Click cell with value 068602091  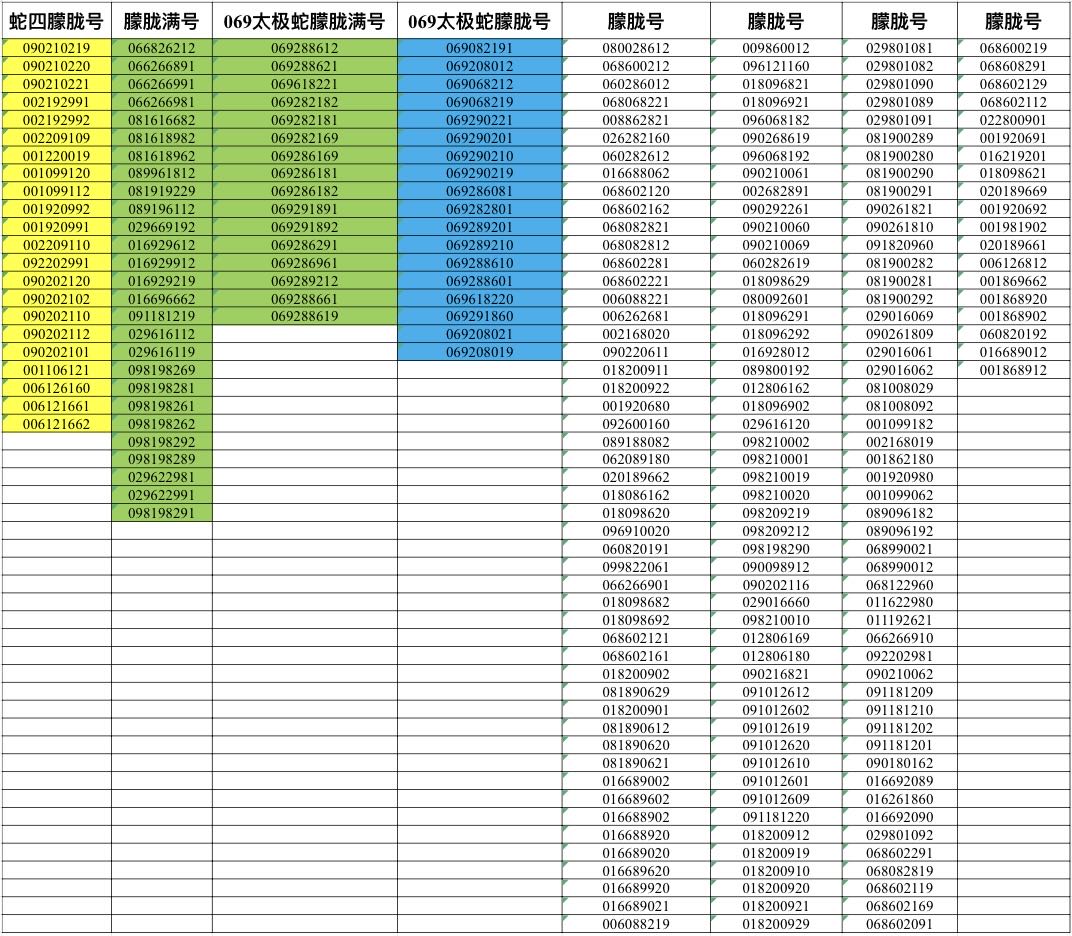click(x=899, y=924)
